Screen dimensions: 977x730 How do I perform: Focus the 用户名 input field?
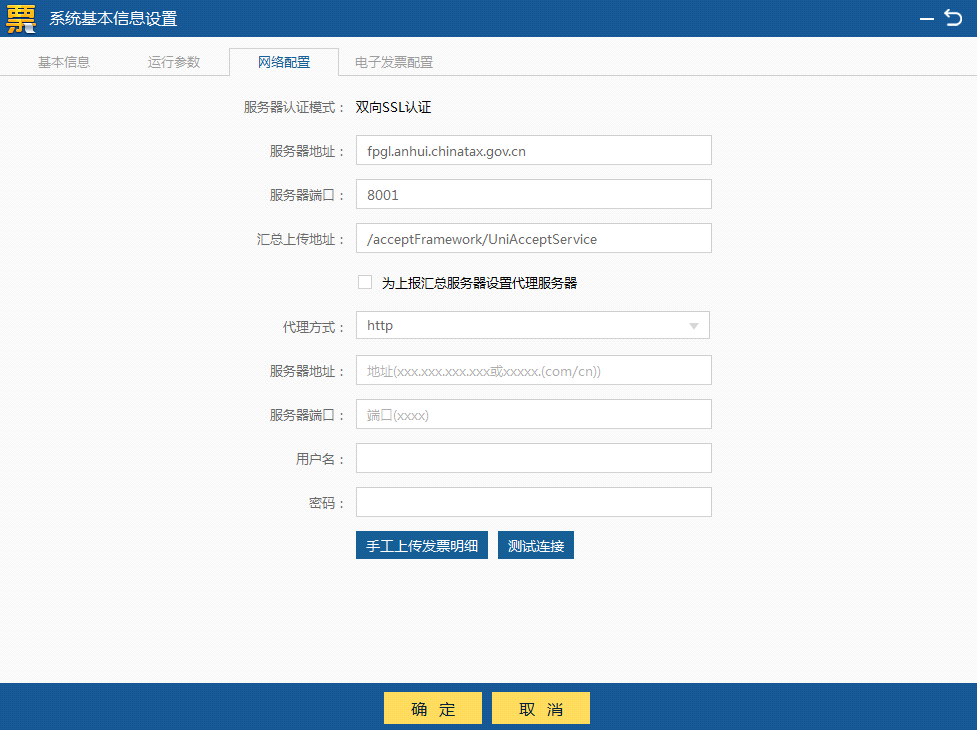(x=534, y=458)
